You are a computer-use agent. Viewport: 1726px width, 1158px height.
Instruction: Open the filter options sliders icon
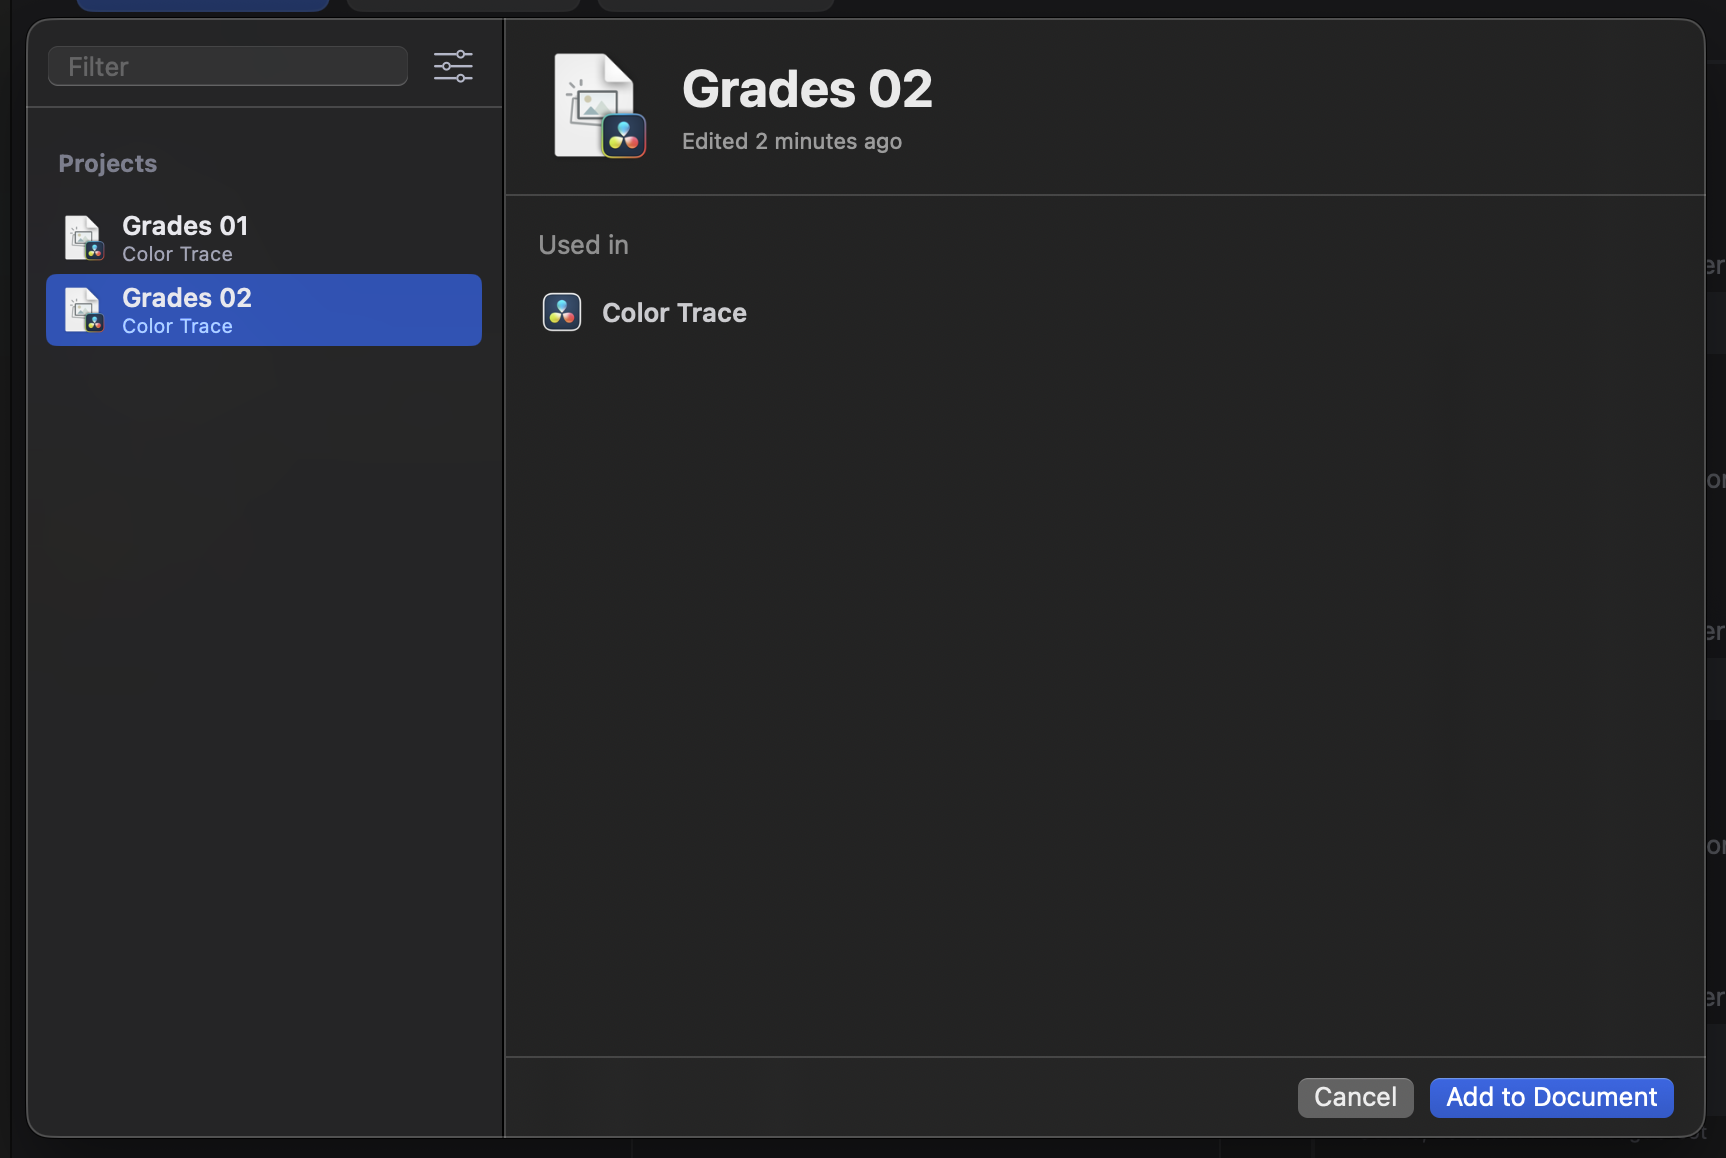click(x=453, y=66)
